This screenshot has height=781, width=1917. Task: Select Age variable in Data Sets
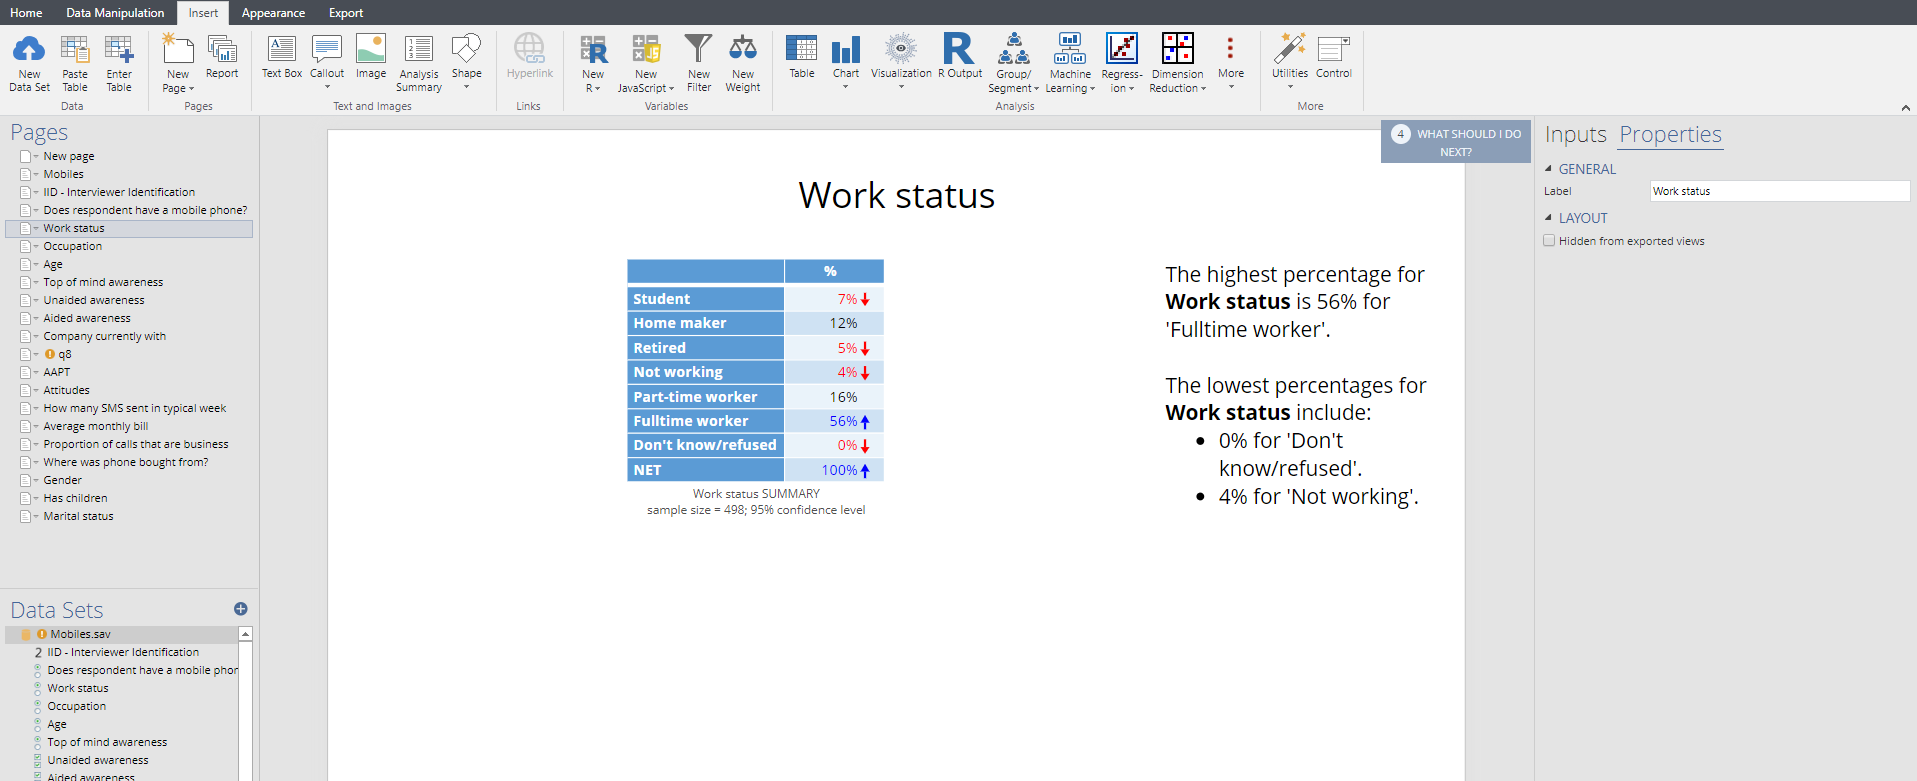(57, 724)
